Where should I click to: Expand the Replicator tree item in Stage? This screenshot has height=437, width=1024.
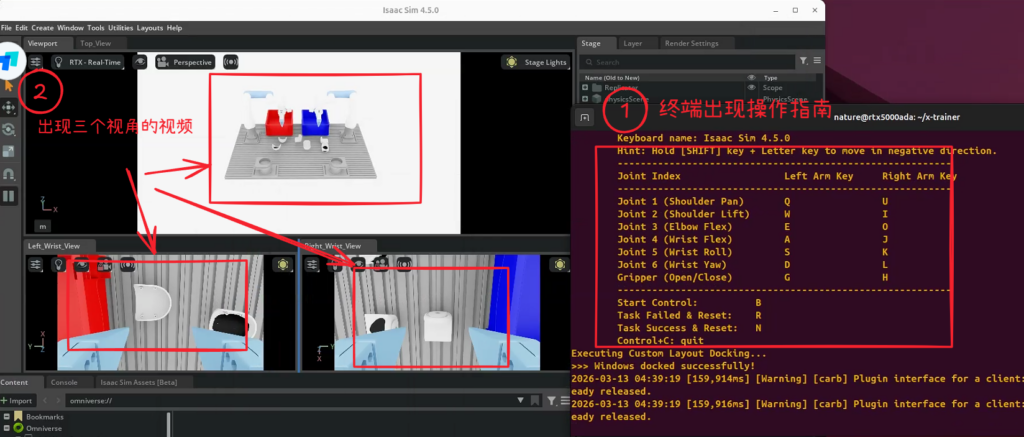585,88
